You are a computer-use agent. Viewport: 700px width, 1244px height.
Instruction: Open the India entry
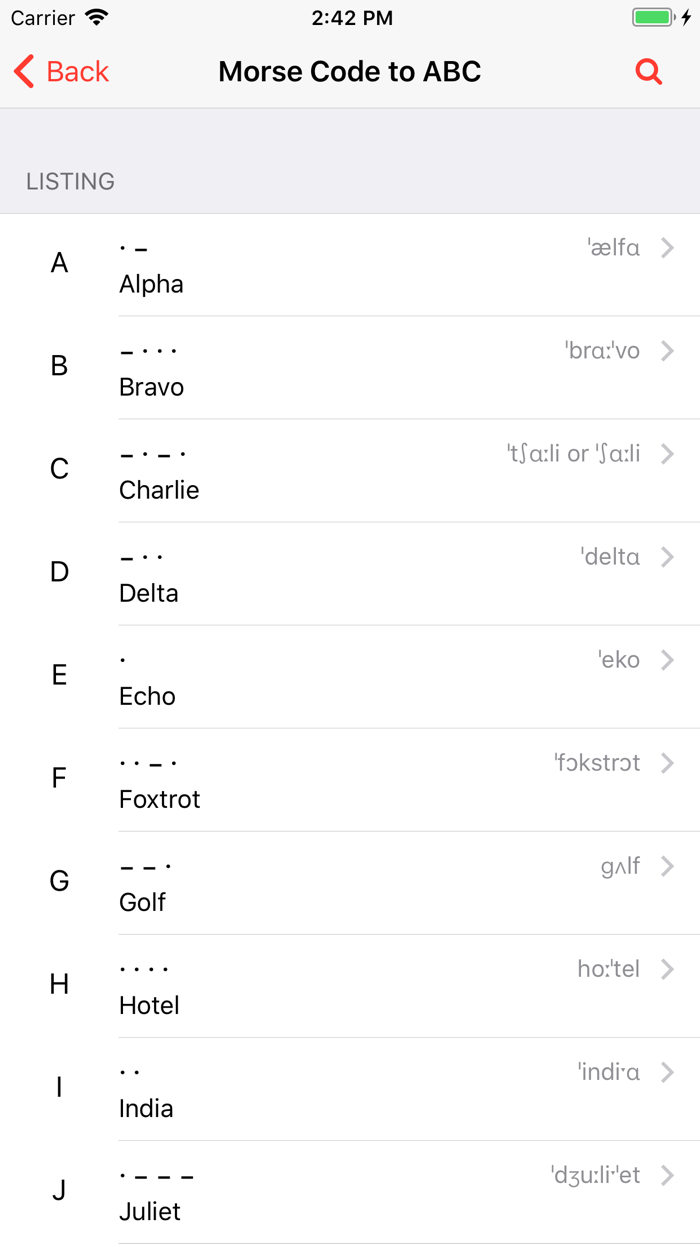click(x=350, y=1089)
